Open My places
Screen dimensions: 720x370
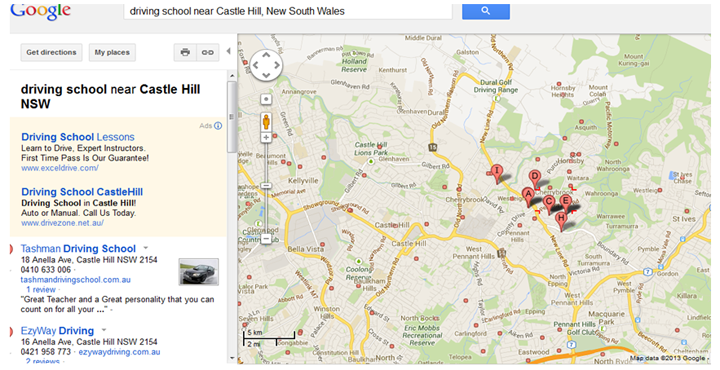click(x=112, y=52)
